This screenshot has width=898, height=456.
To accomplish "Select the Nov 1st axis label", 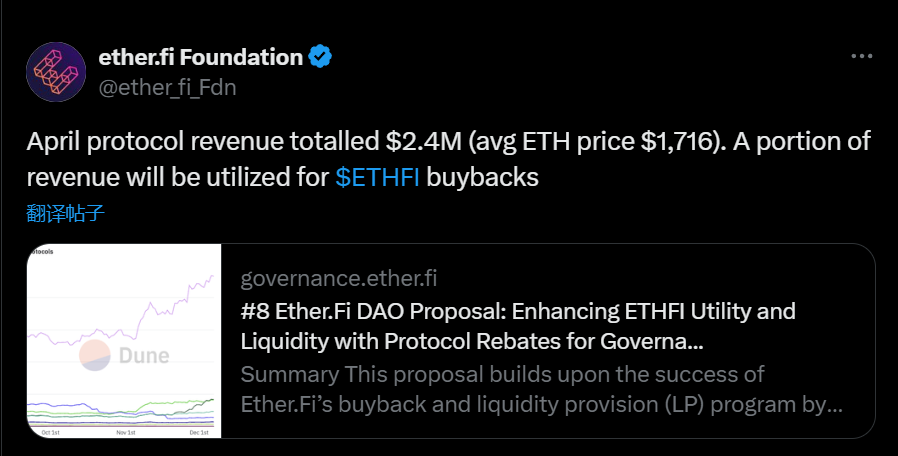I will 126,433.
